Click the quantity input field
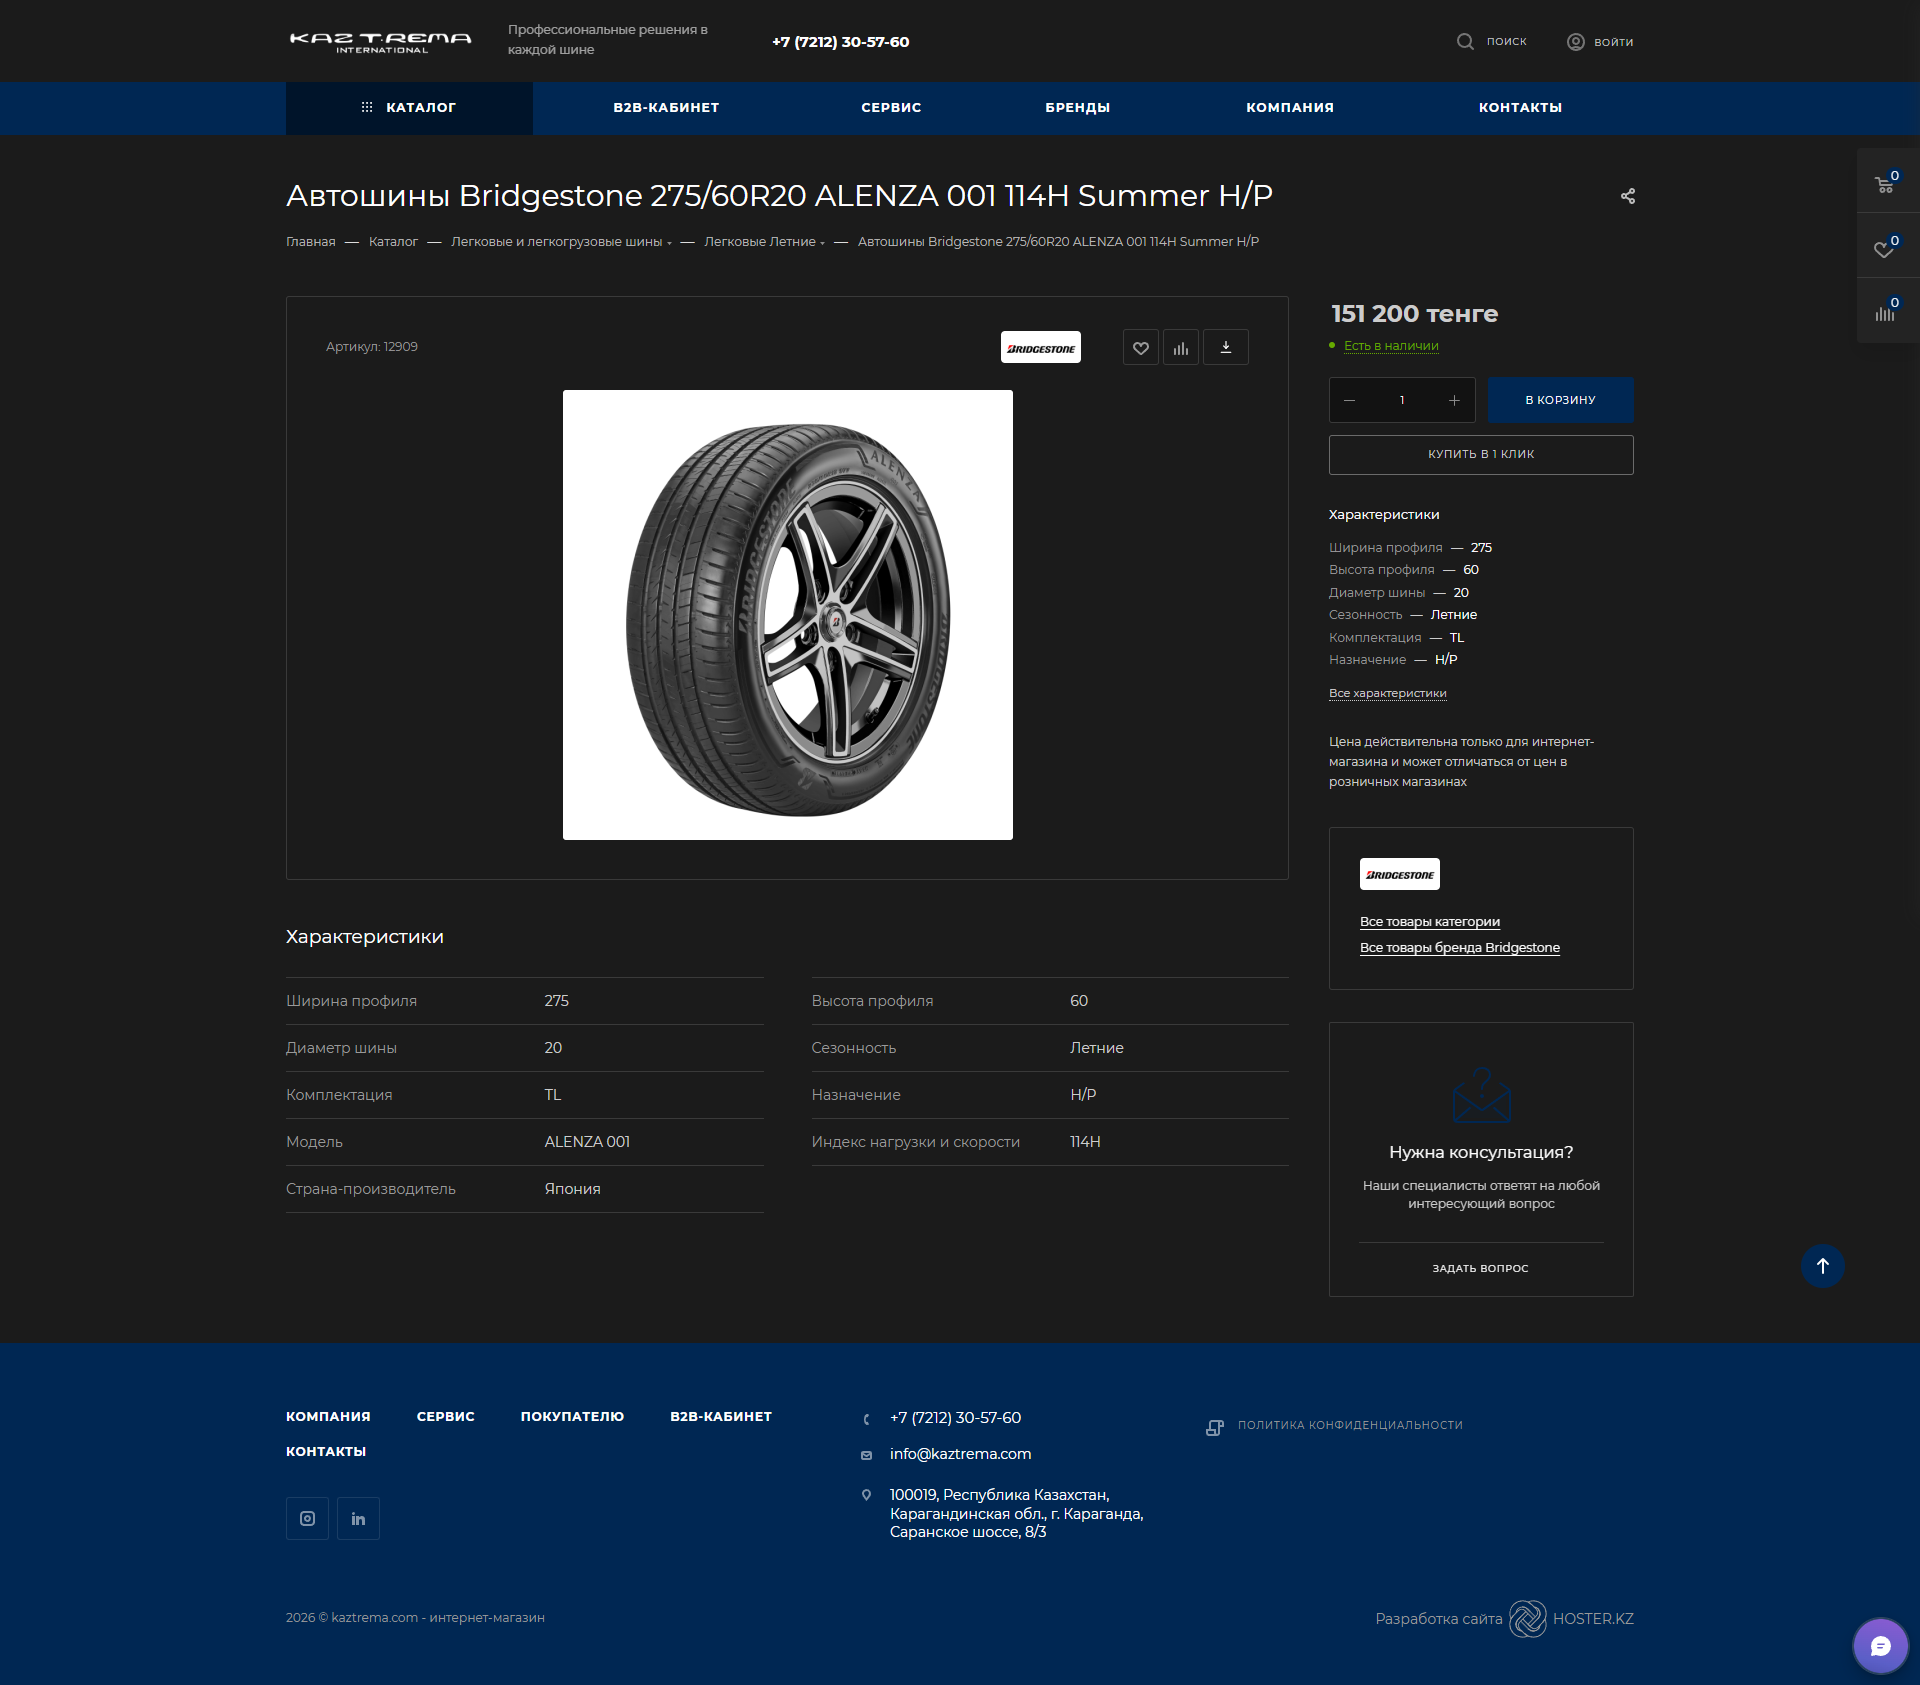The image size is (1920, 1685). (x=1402, y=400)
